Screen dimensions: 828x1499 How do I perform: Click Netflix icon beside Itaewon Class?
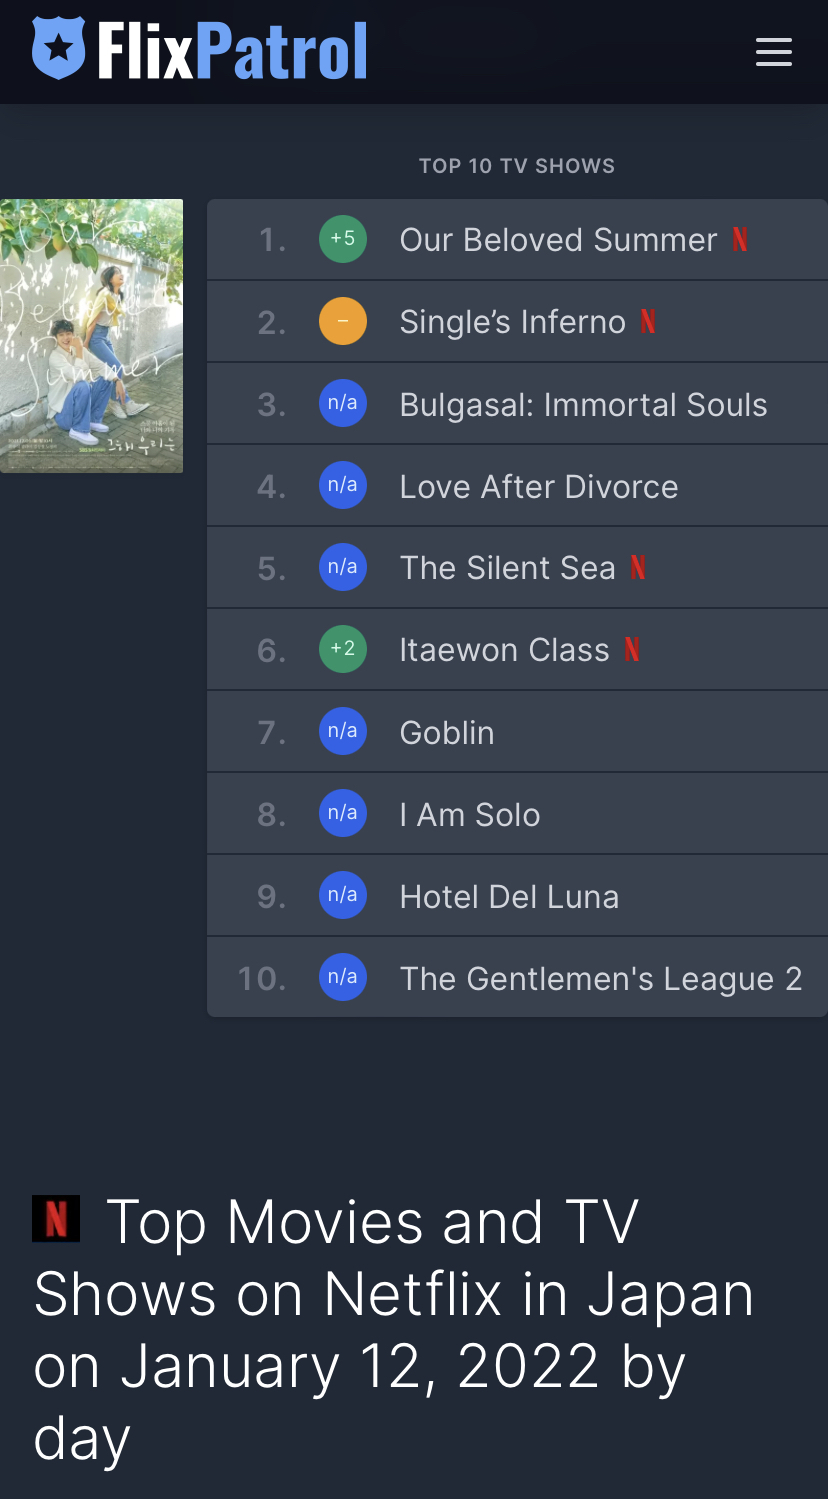[x=632, y=650]
